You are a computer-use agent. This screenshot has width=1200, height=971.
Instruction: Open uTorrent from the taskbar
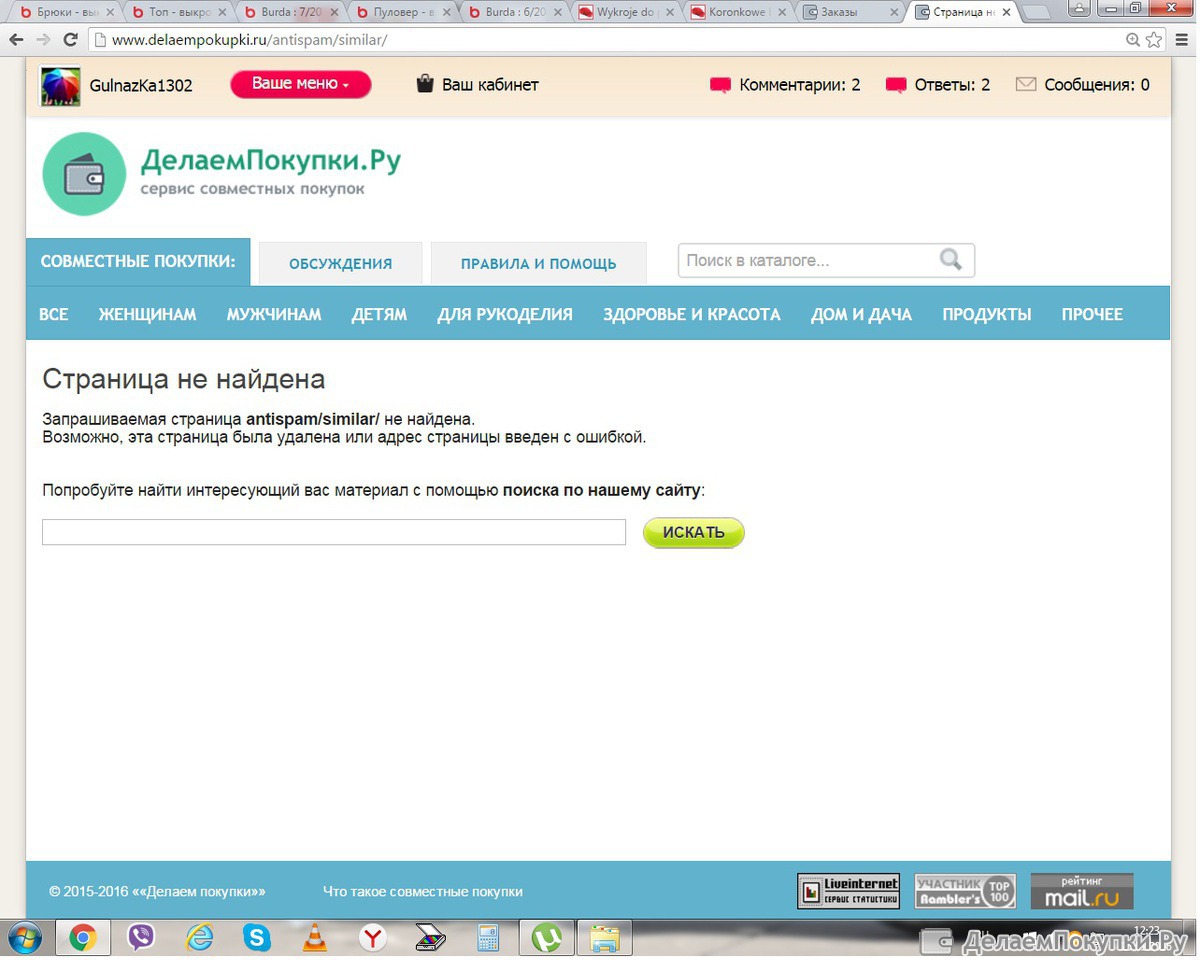click(x=546, y=938)
